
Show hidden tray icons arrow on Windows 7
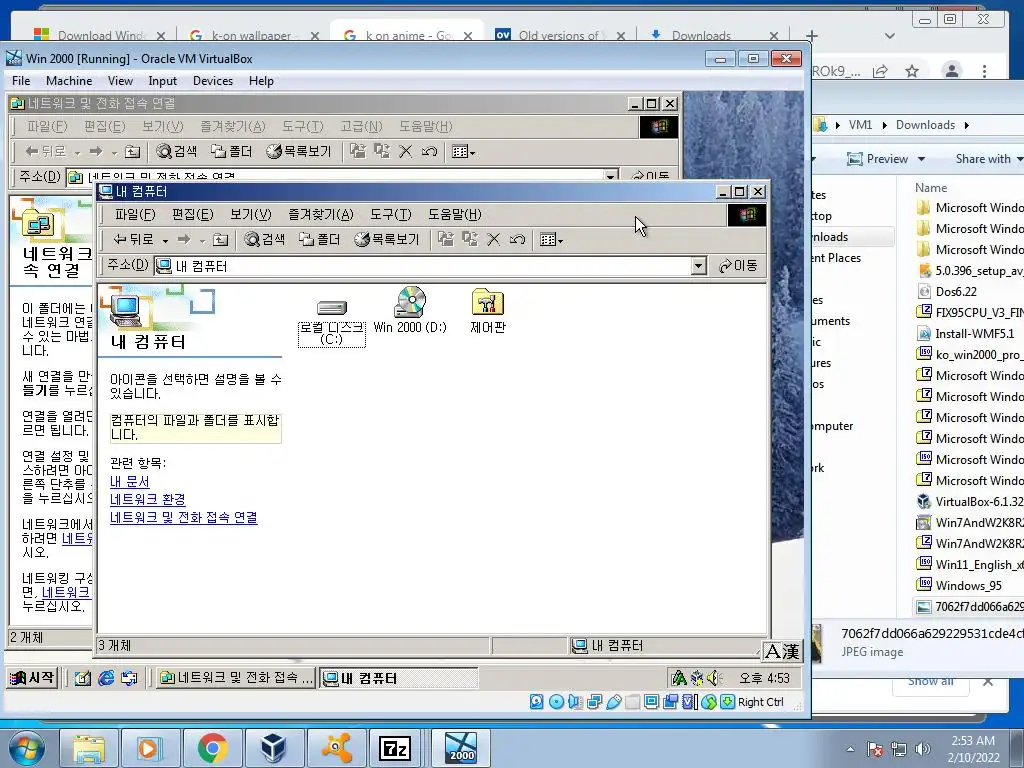point(850,749)
